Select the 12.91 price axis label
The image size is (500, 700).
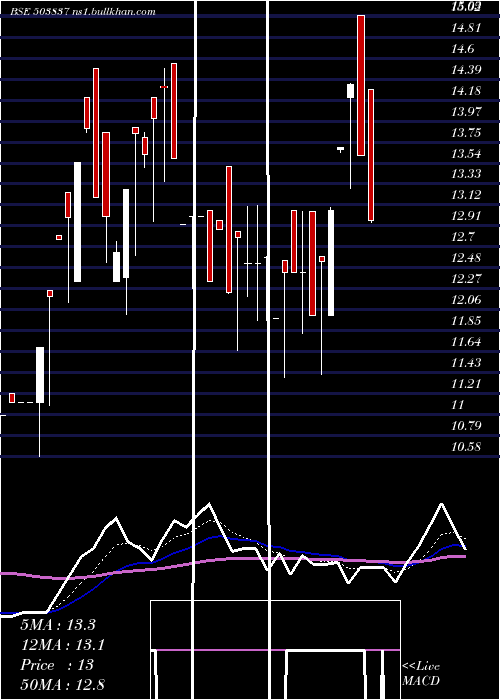pyautogui.click(x=466, y=216)
